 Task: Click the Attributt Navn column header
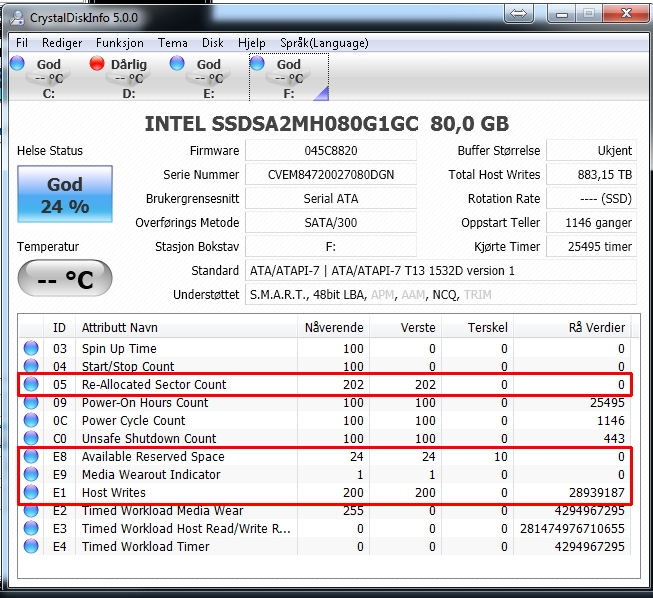(x=187, y=327)
